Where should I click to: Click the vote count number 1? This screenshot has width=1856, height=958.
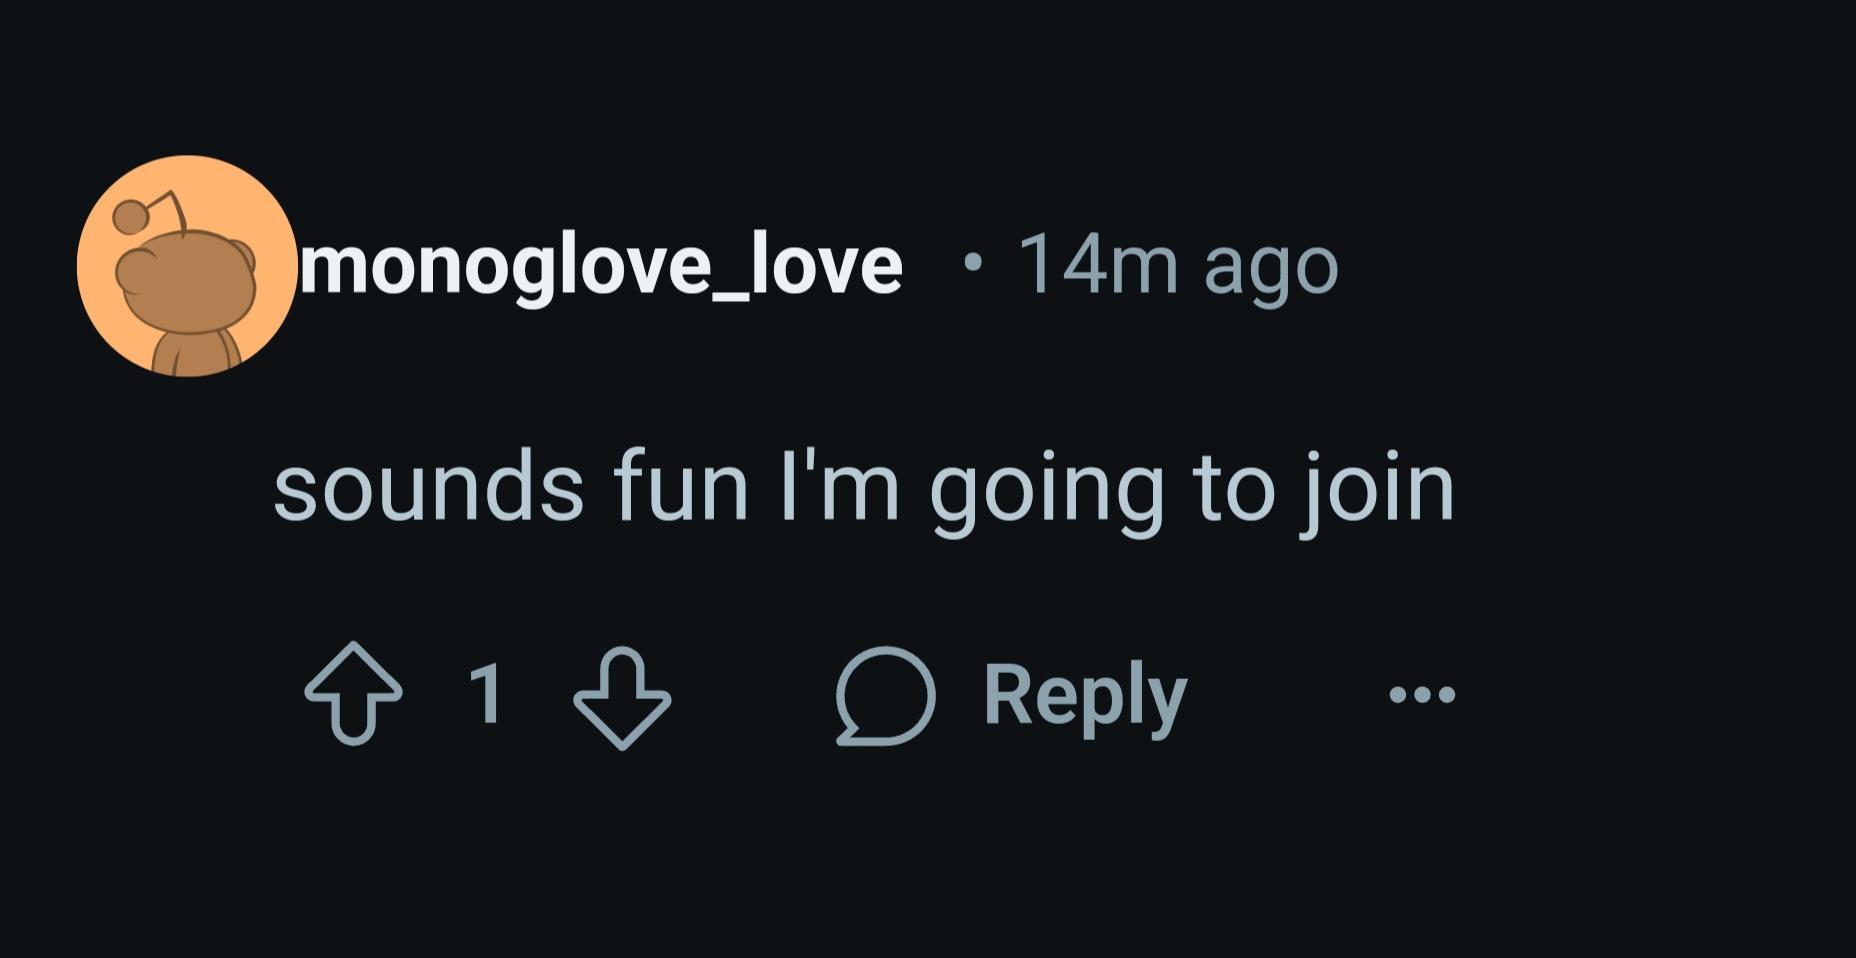point(486,694)
